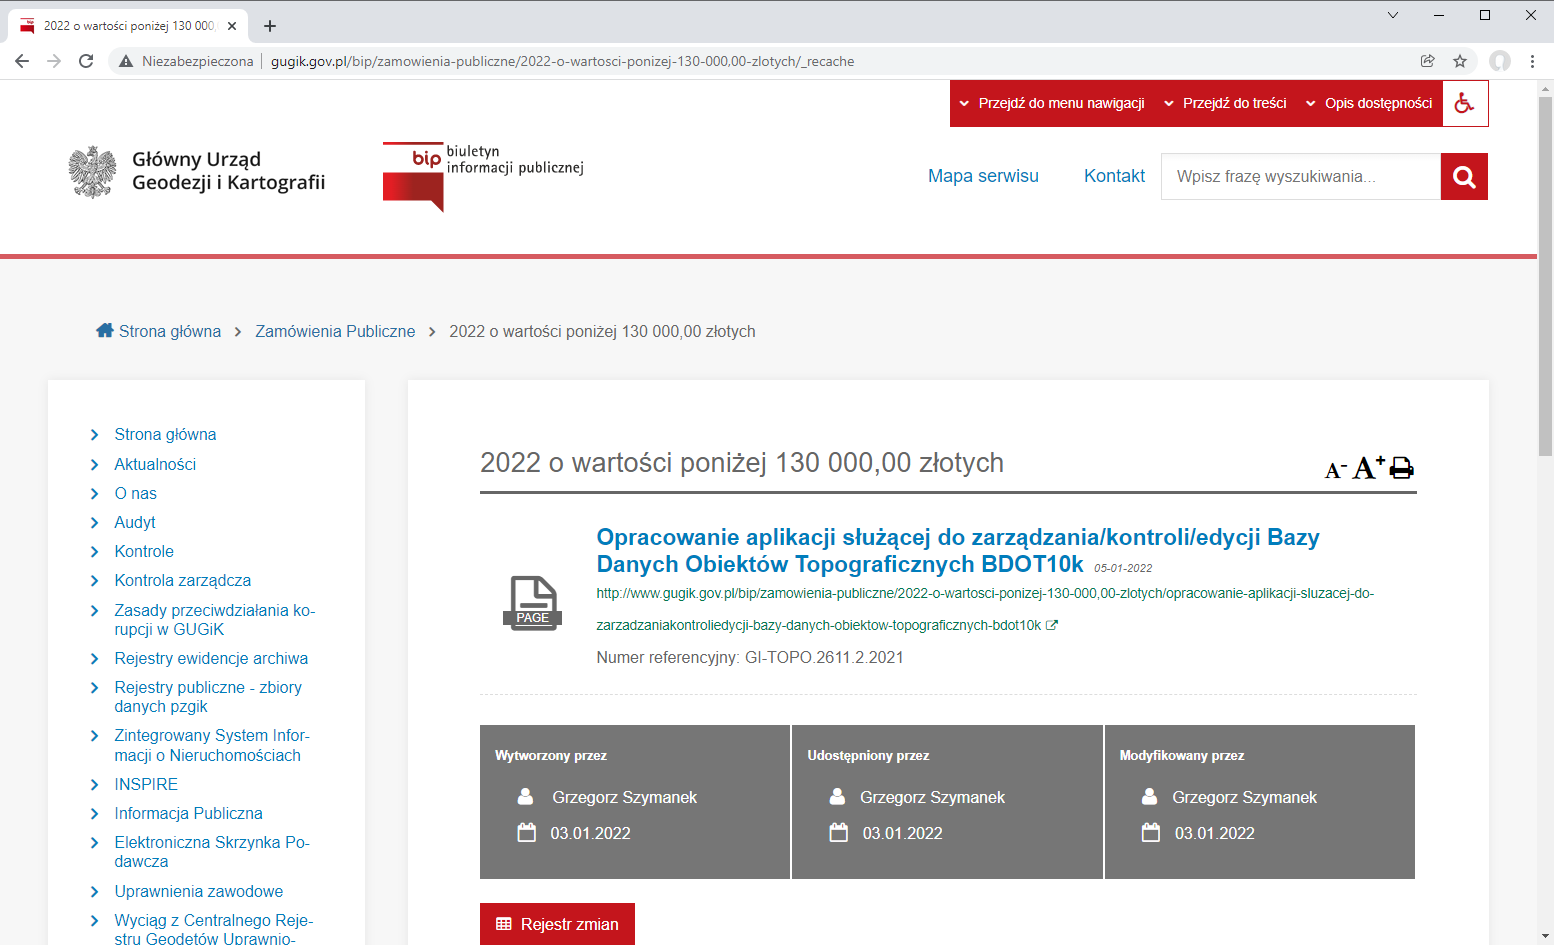
Task: Click the printer icon to print page
Action: (1402, 468)
